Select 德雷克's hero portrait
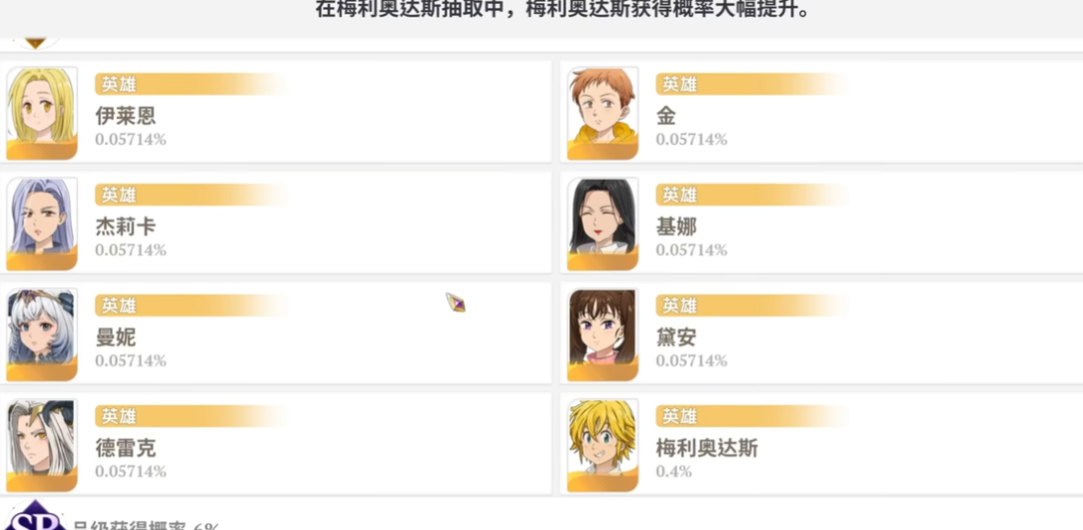Screen dimensions: 1083x530 point(42,445)
